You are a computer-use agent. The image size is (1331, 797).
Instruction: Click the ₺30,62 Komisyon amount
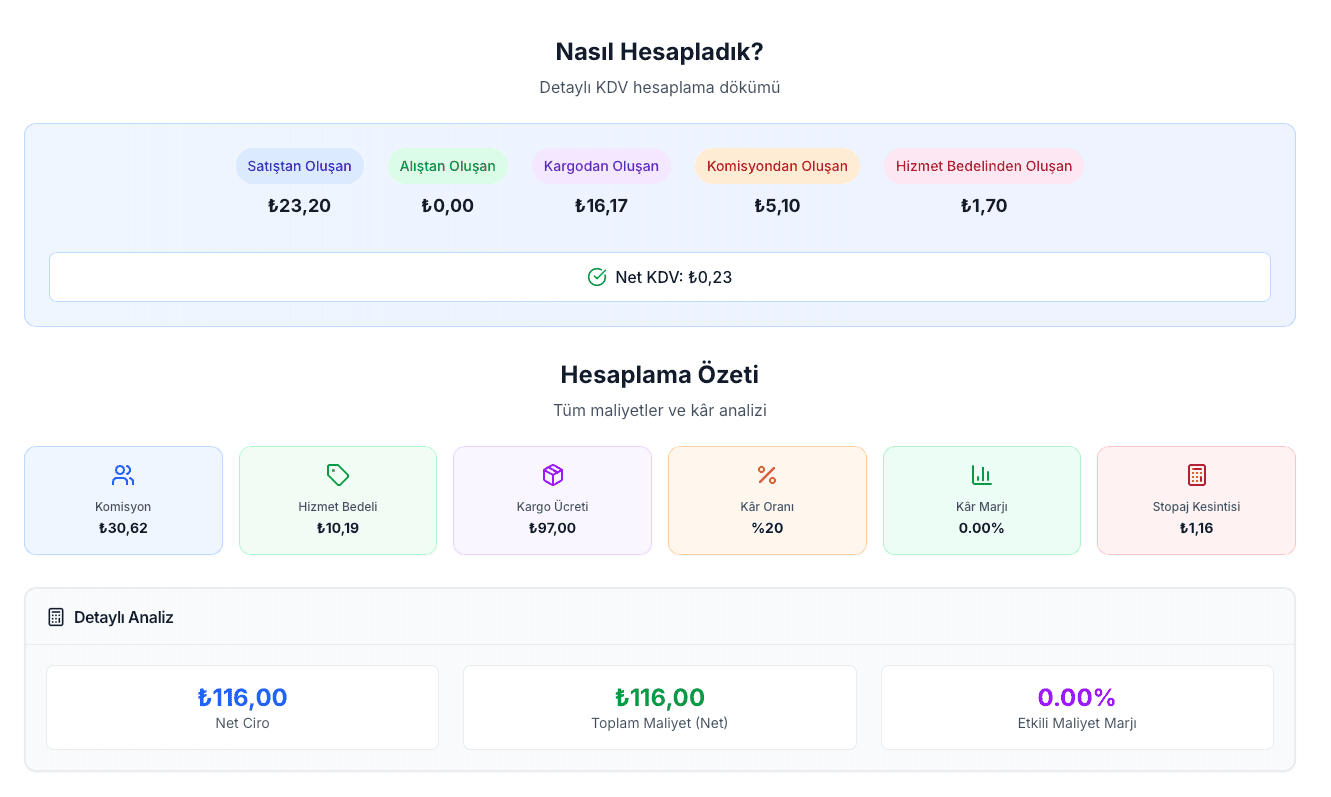pos(123,528)
